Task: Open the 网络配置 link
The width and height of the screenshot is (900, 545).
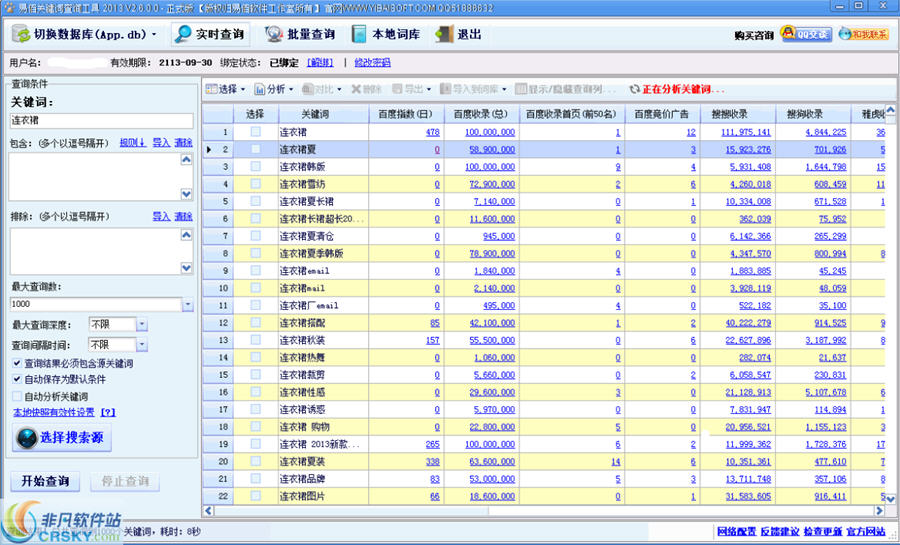Action: tap(736, 532)
